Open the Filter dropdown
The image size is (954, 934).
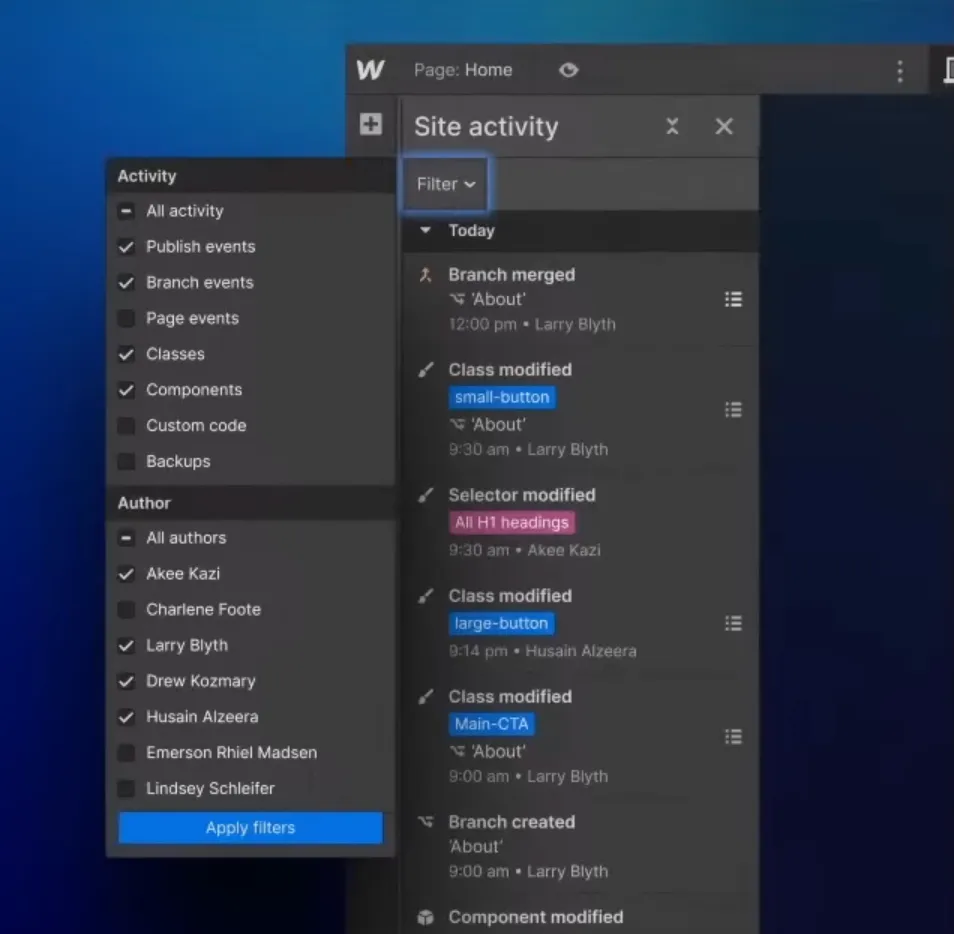[446, 184]
